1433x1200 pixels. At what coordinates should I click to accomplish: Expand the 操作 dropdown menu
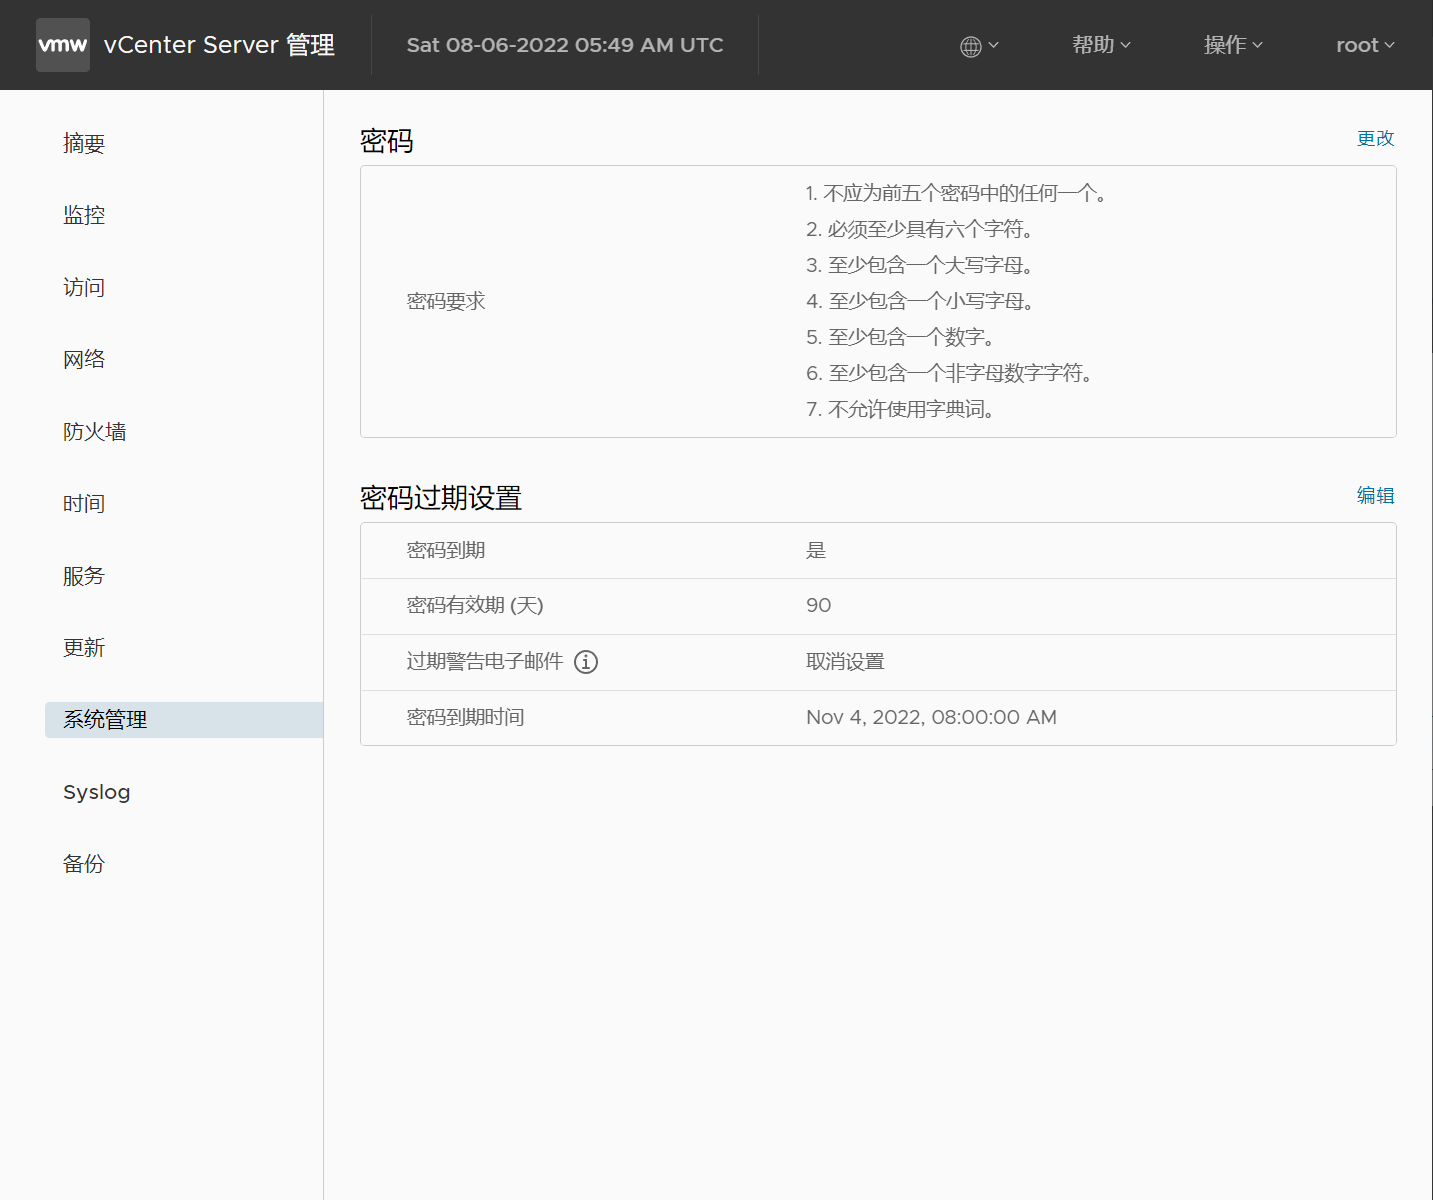(1233, 45)
